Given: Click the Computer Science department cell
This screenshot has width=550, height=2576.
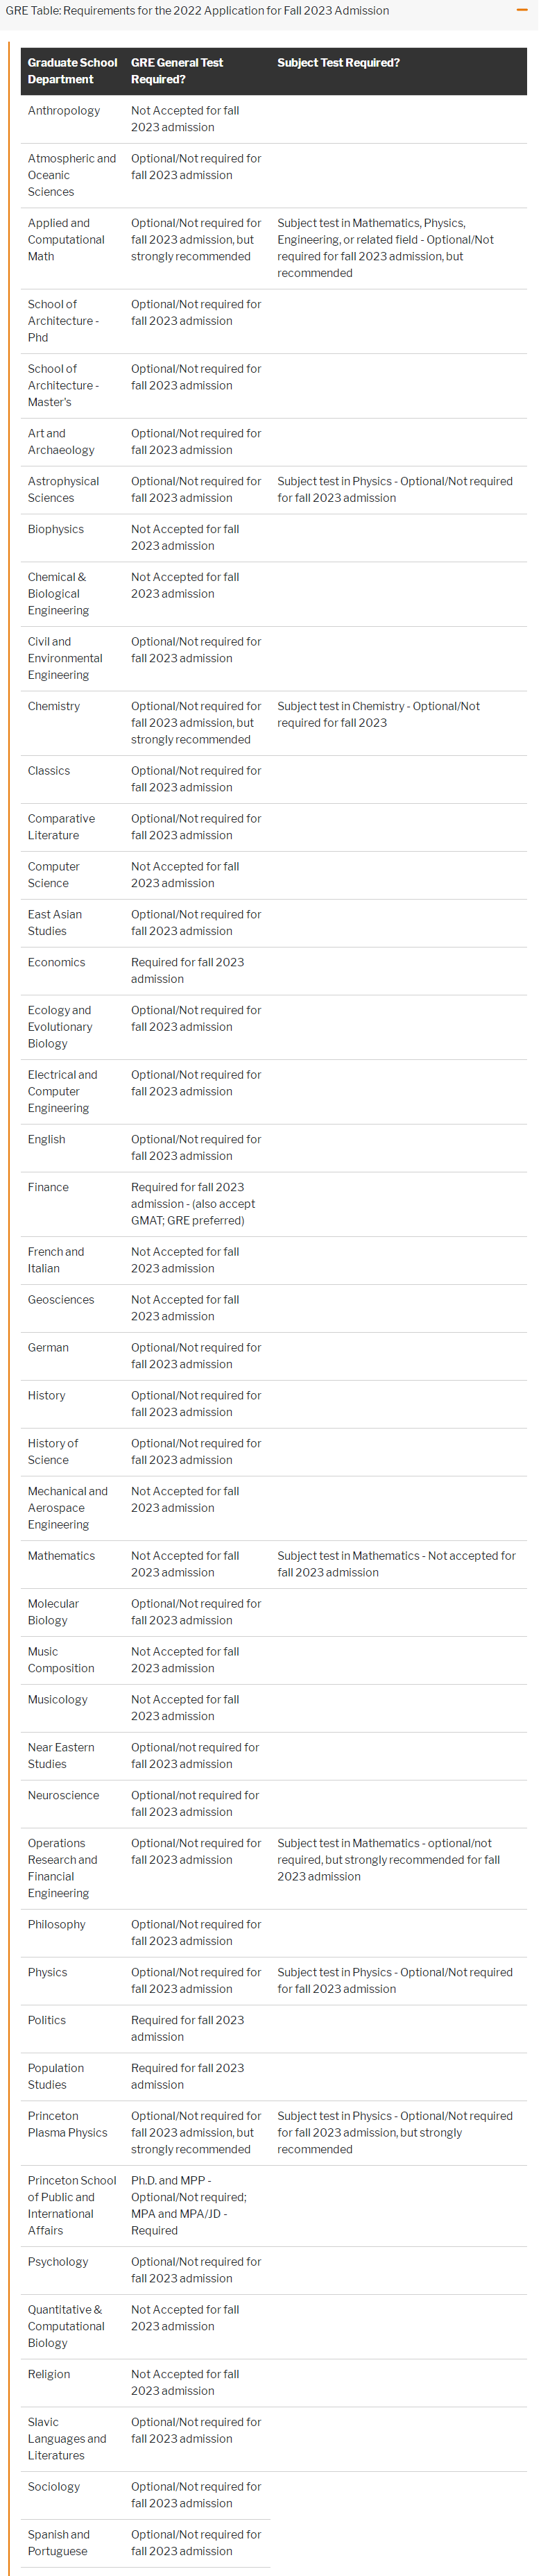Looking at the screenshot, I should 54,875.
